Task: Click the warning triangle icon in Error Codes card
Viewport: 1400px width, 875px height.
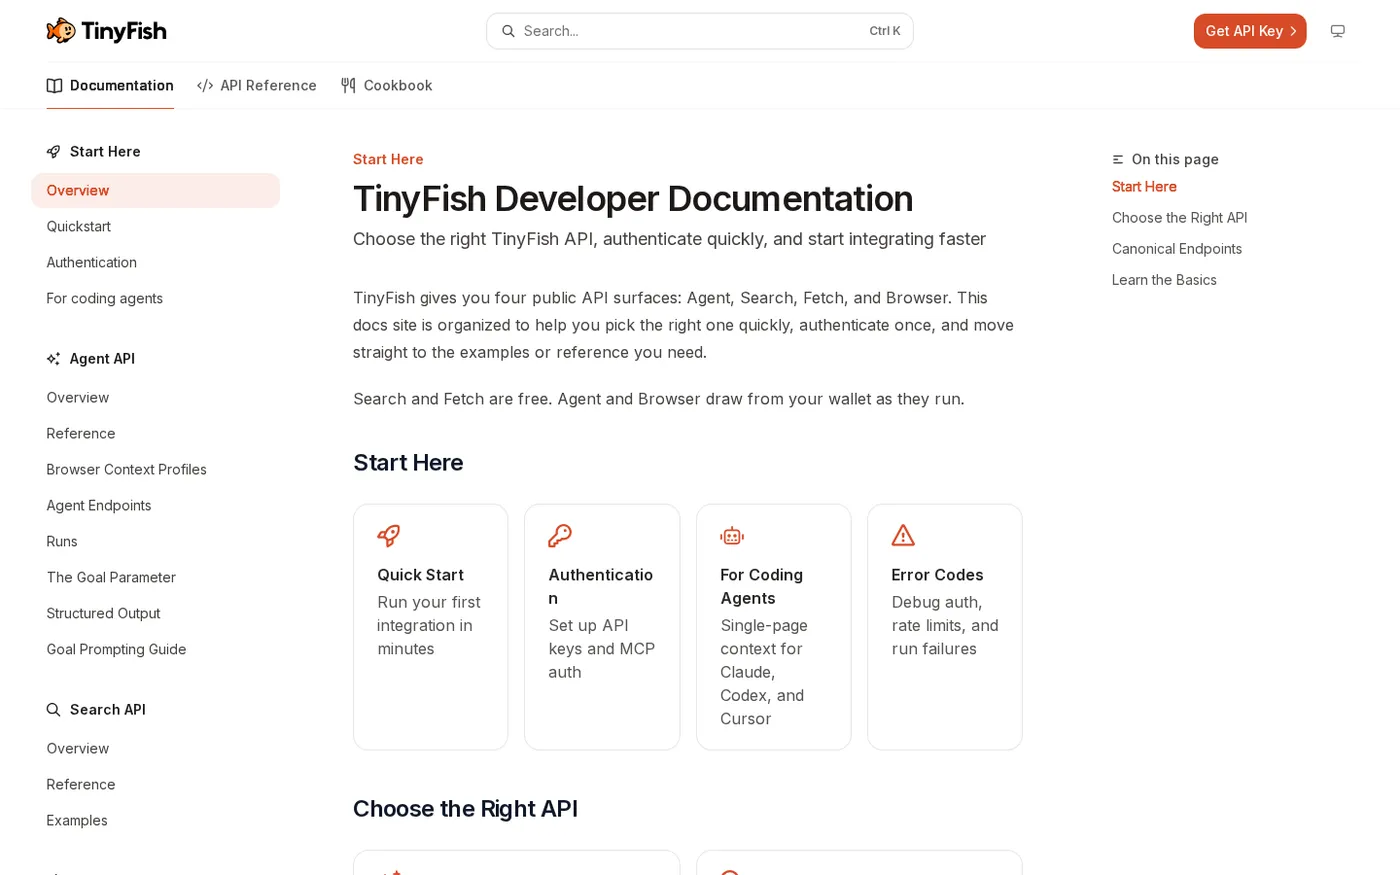Action: point(903,536)
